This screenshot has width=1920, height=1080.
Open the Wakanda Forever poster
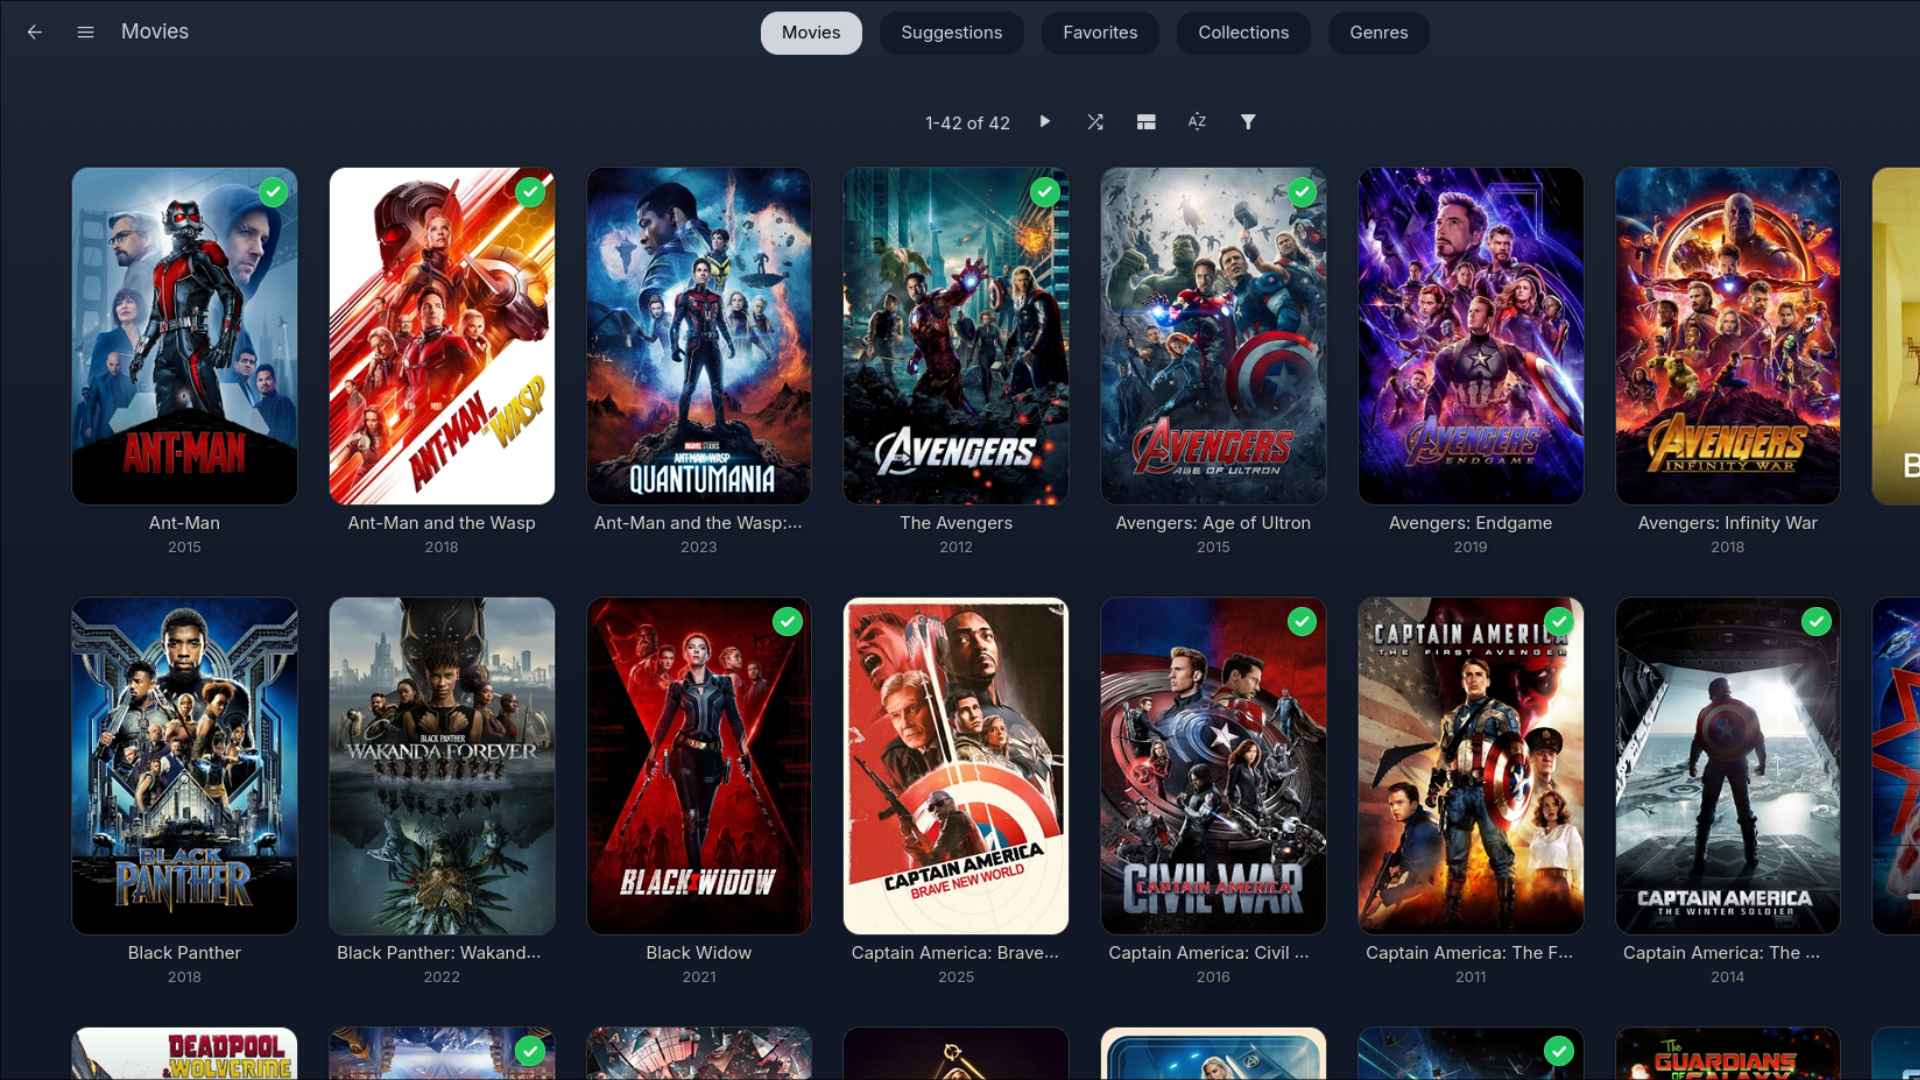click(442, 766)
